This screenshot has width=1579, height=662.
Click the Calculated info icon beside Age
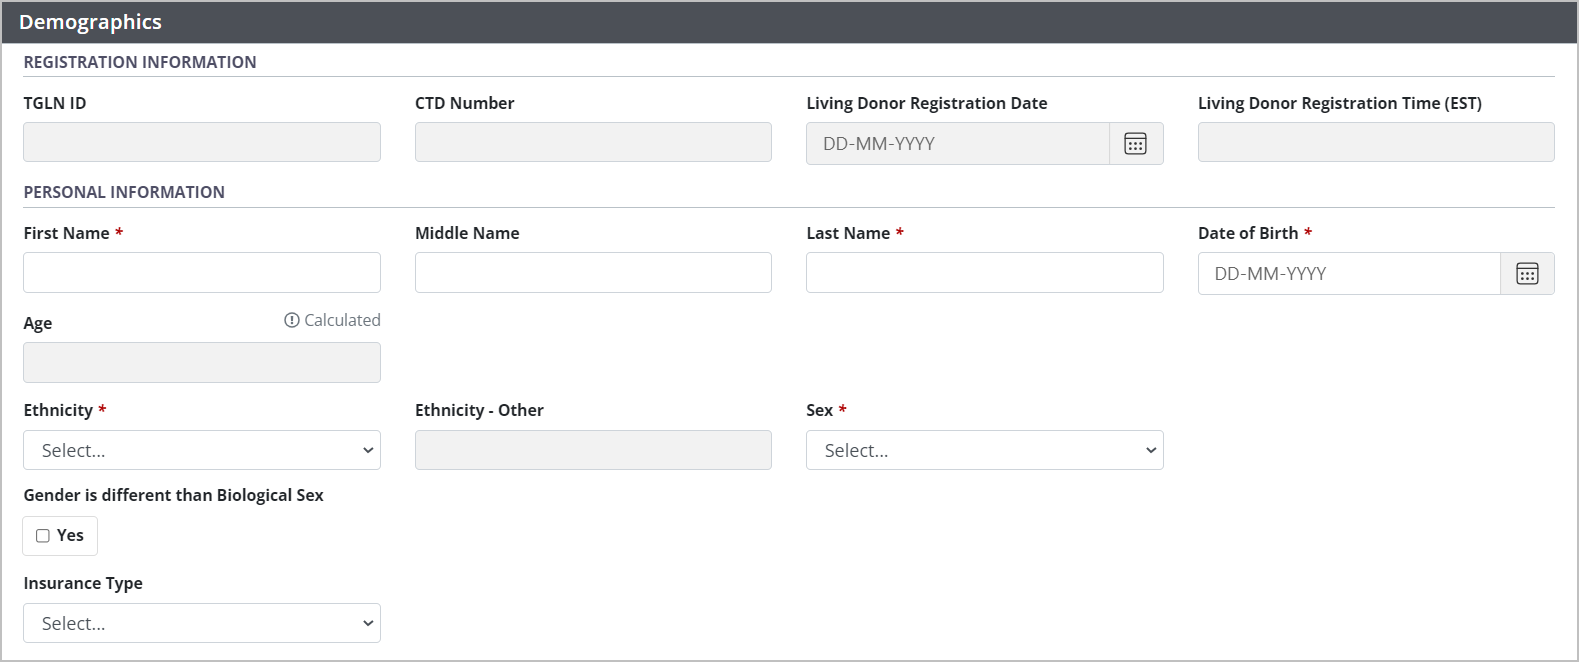[x=292, y=320]
